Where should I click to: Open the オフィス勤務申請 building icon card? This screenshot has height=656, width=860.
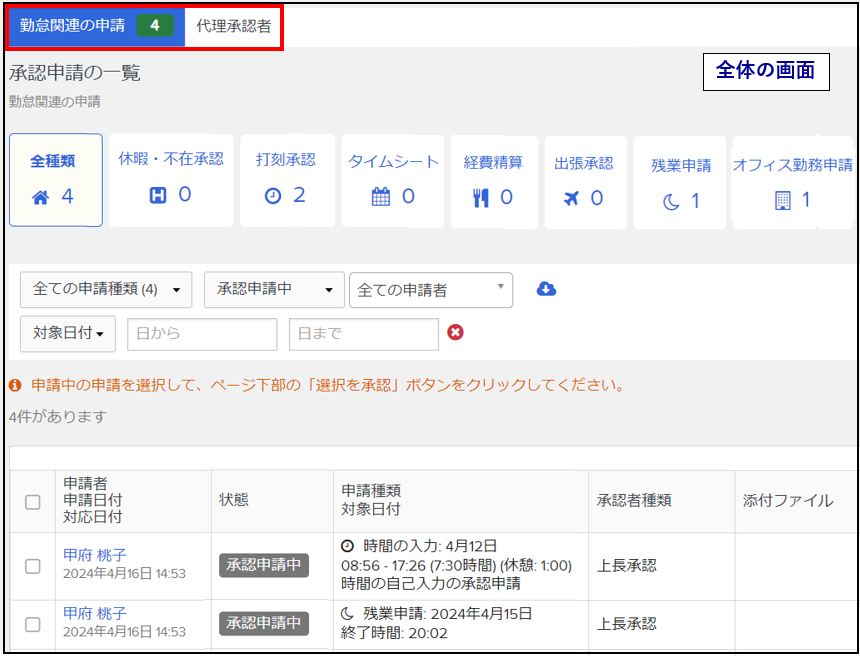792,183
